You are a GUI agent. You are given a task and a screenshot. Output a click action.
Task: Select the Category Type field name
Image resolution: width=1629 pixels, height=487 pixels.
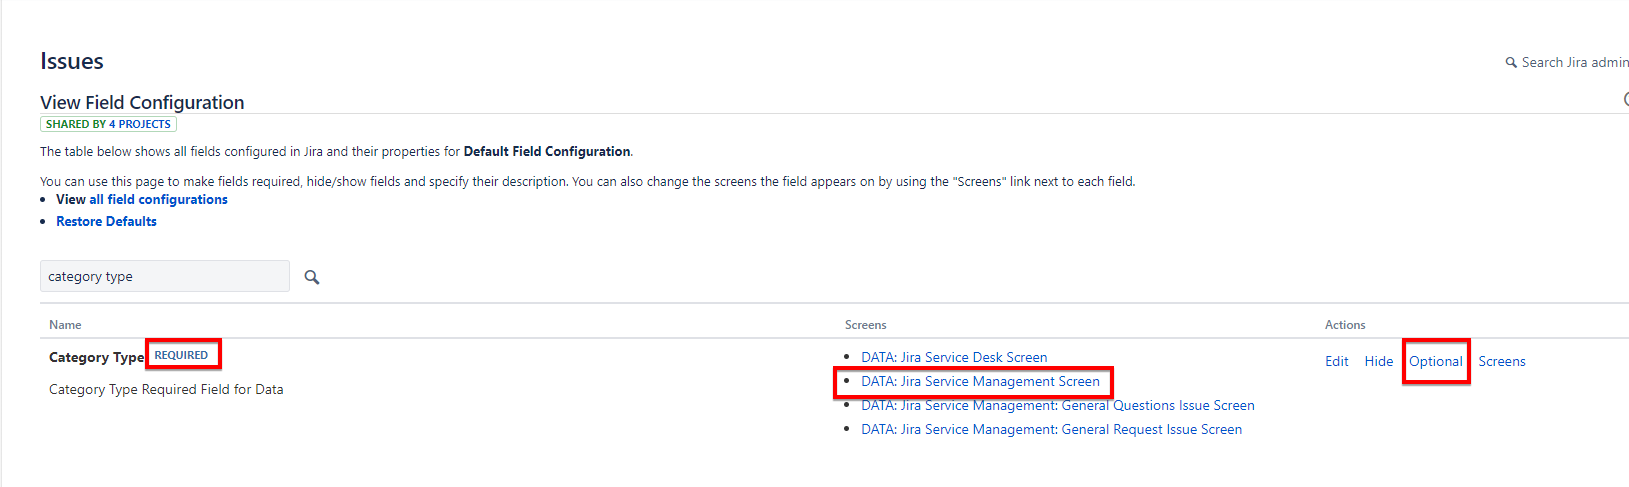[96, 357]
